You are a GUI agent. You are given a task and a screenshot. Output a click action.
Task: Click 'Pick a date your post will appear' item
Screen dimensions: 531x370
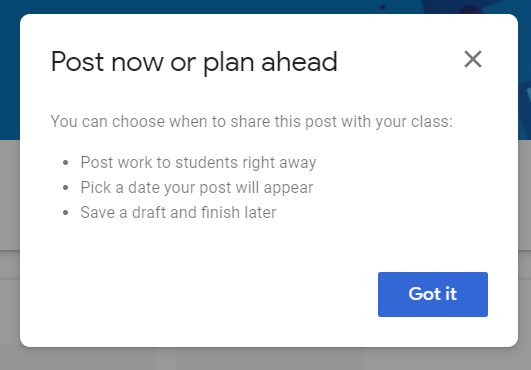(x=197, y=188)
